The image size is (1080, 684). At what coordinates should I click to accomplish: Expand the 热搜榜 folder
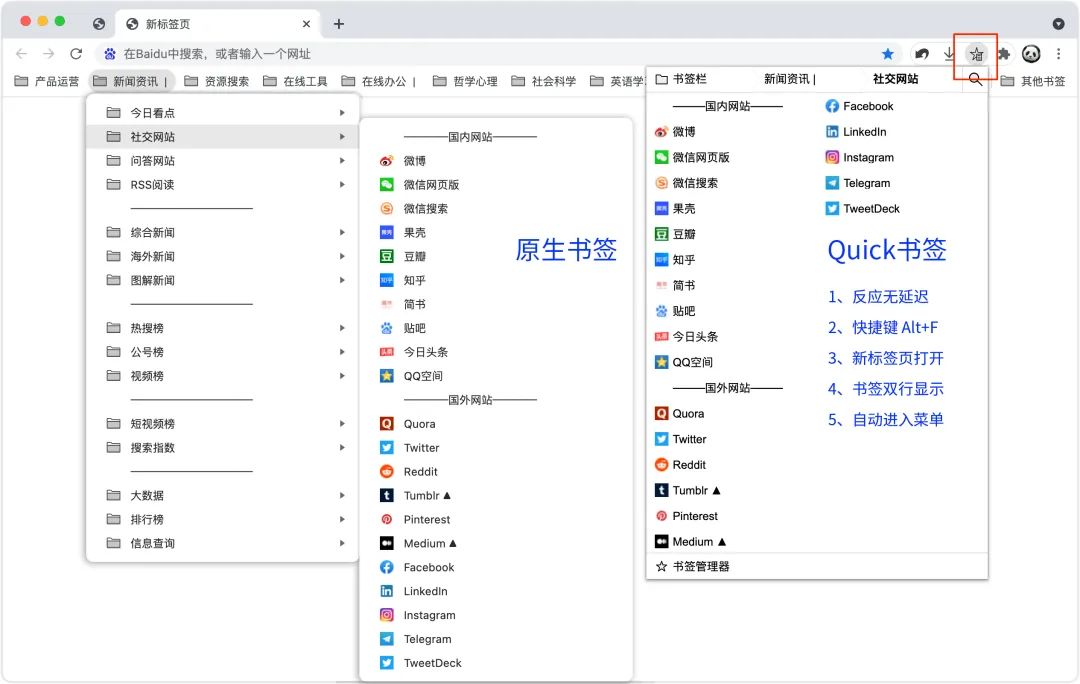click(x=224, y=328)
